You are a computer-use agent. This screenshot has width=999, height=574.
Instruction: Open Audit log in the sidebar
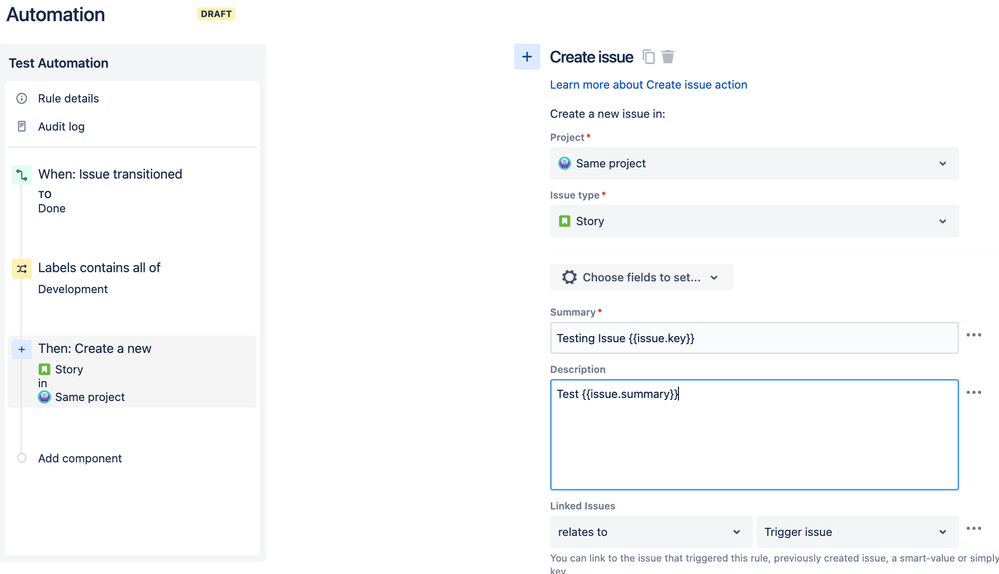(x=61, y=126)
